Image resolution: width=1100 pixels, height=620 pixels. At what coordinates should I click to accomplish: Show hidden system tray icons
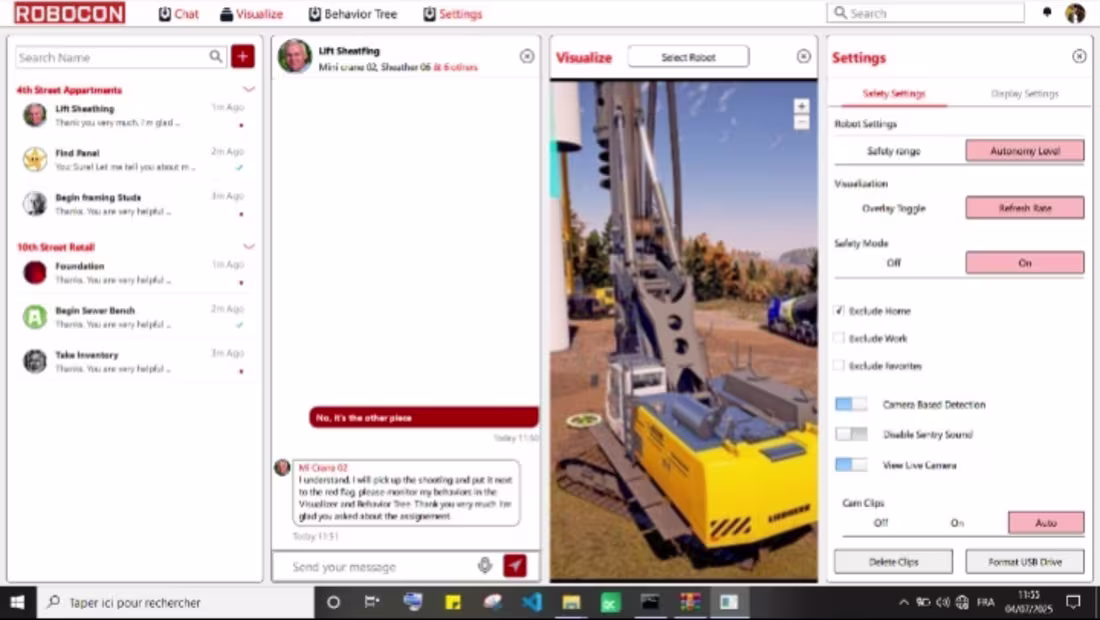click(904, 602)
